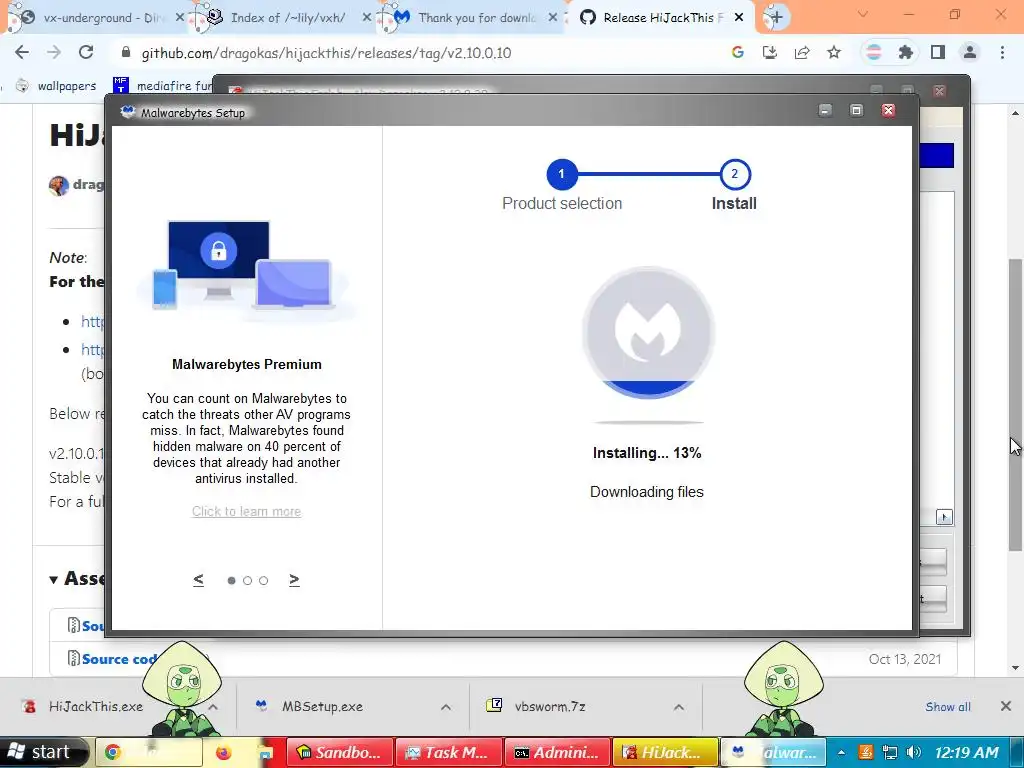This screenshot has height=768, width=1024.
Task: Open the Extensions puzzle icon
Action: (905, 52)
